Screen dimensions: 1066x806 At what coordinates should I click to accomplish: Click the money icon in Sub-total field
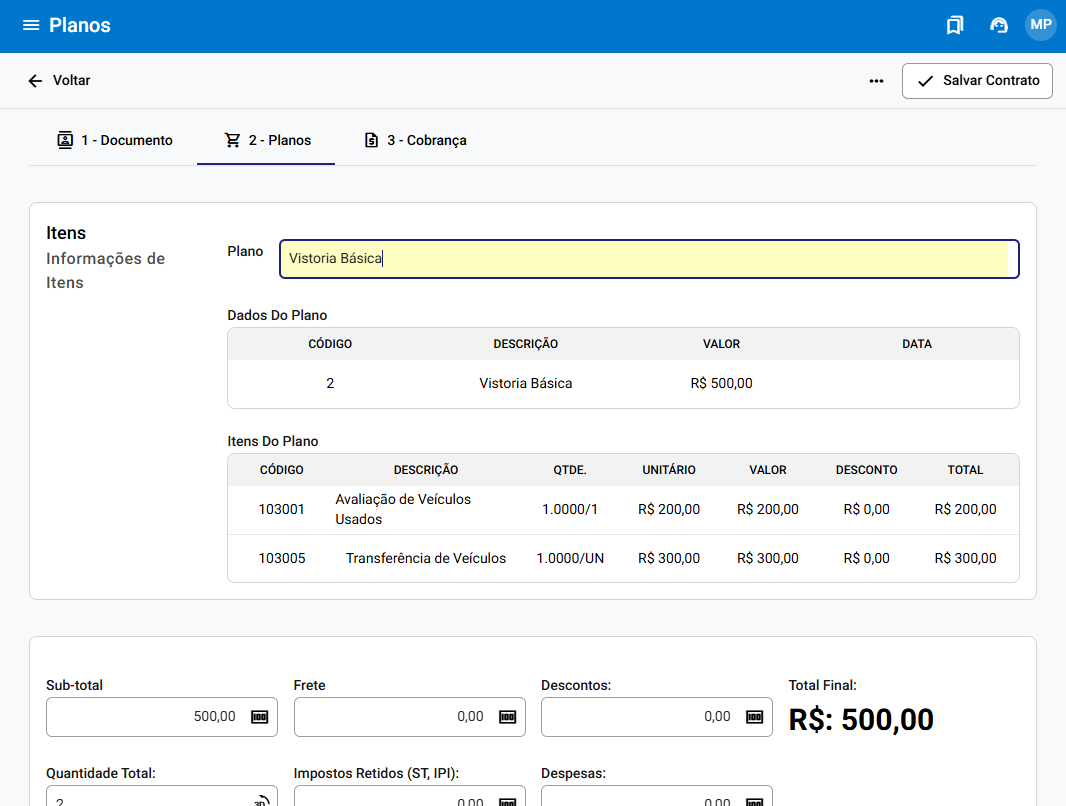pos(260,717)
